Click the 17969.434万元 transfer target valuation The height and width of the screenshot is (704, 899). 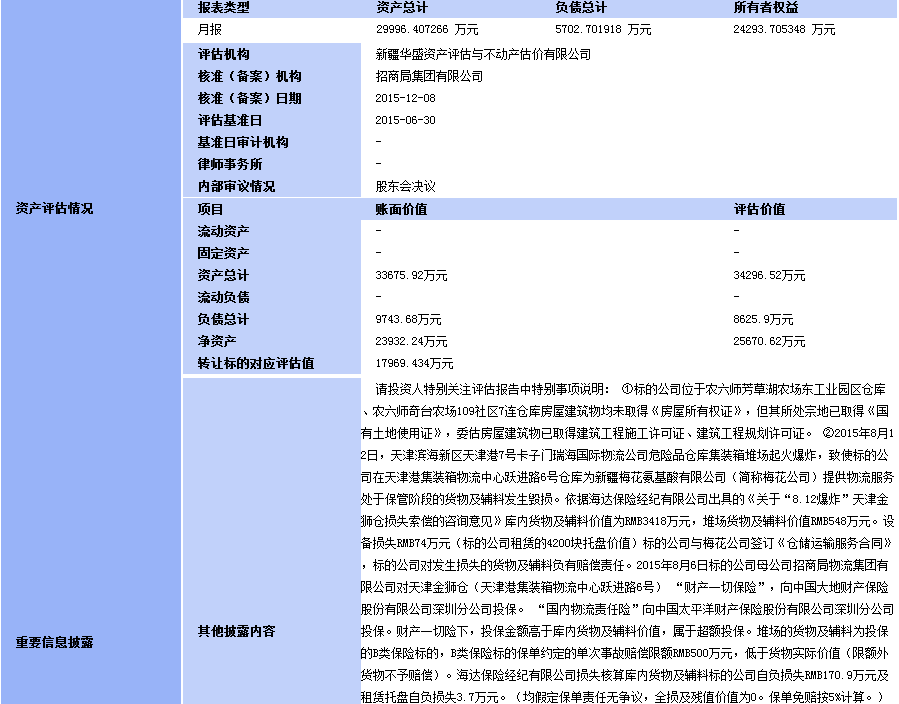414,363
